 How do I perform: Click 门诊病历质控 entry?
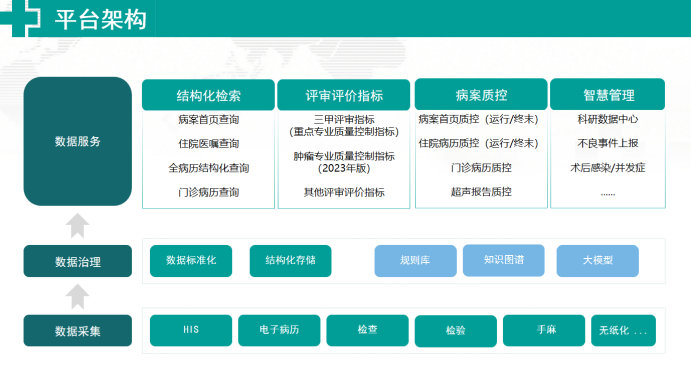pos(481,167)
